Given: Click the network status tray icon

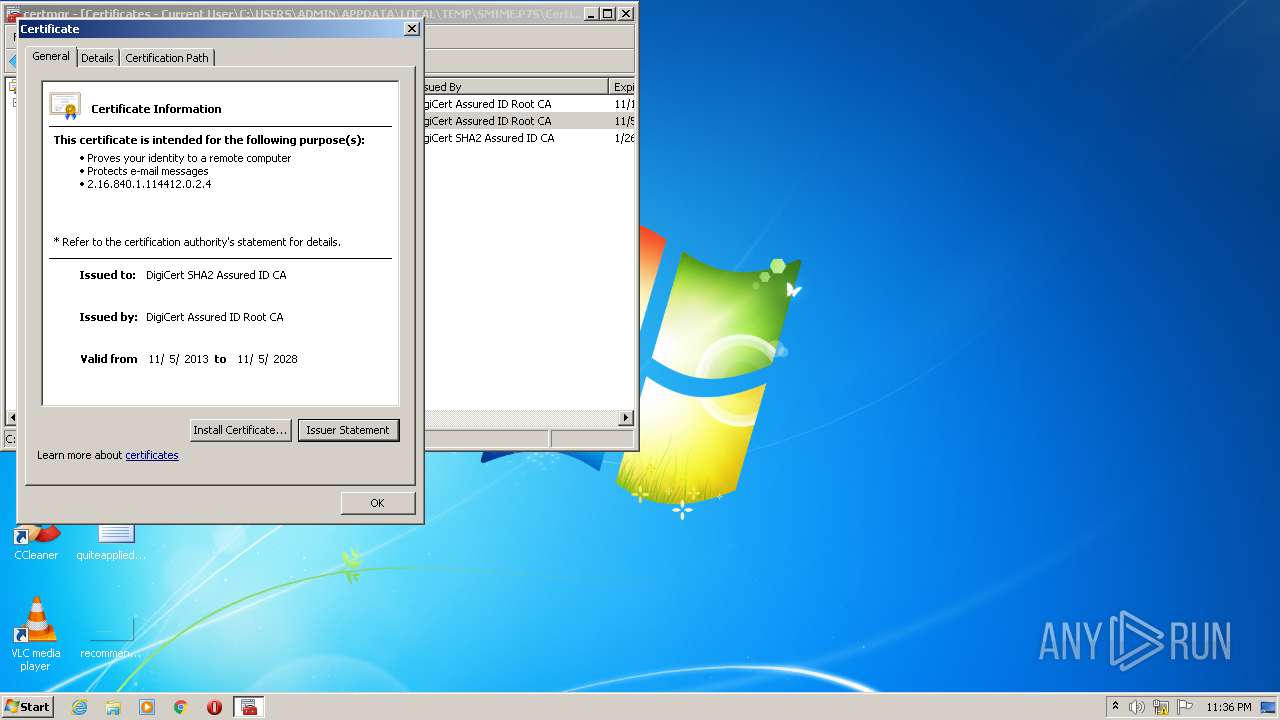Looking at the screenshot, I should 1161,707.
